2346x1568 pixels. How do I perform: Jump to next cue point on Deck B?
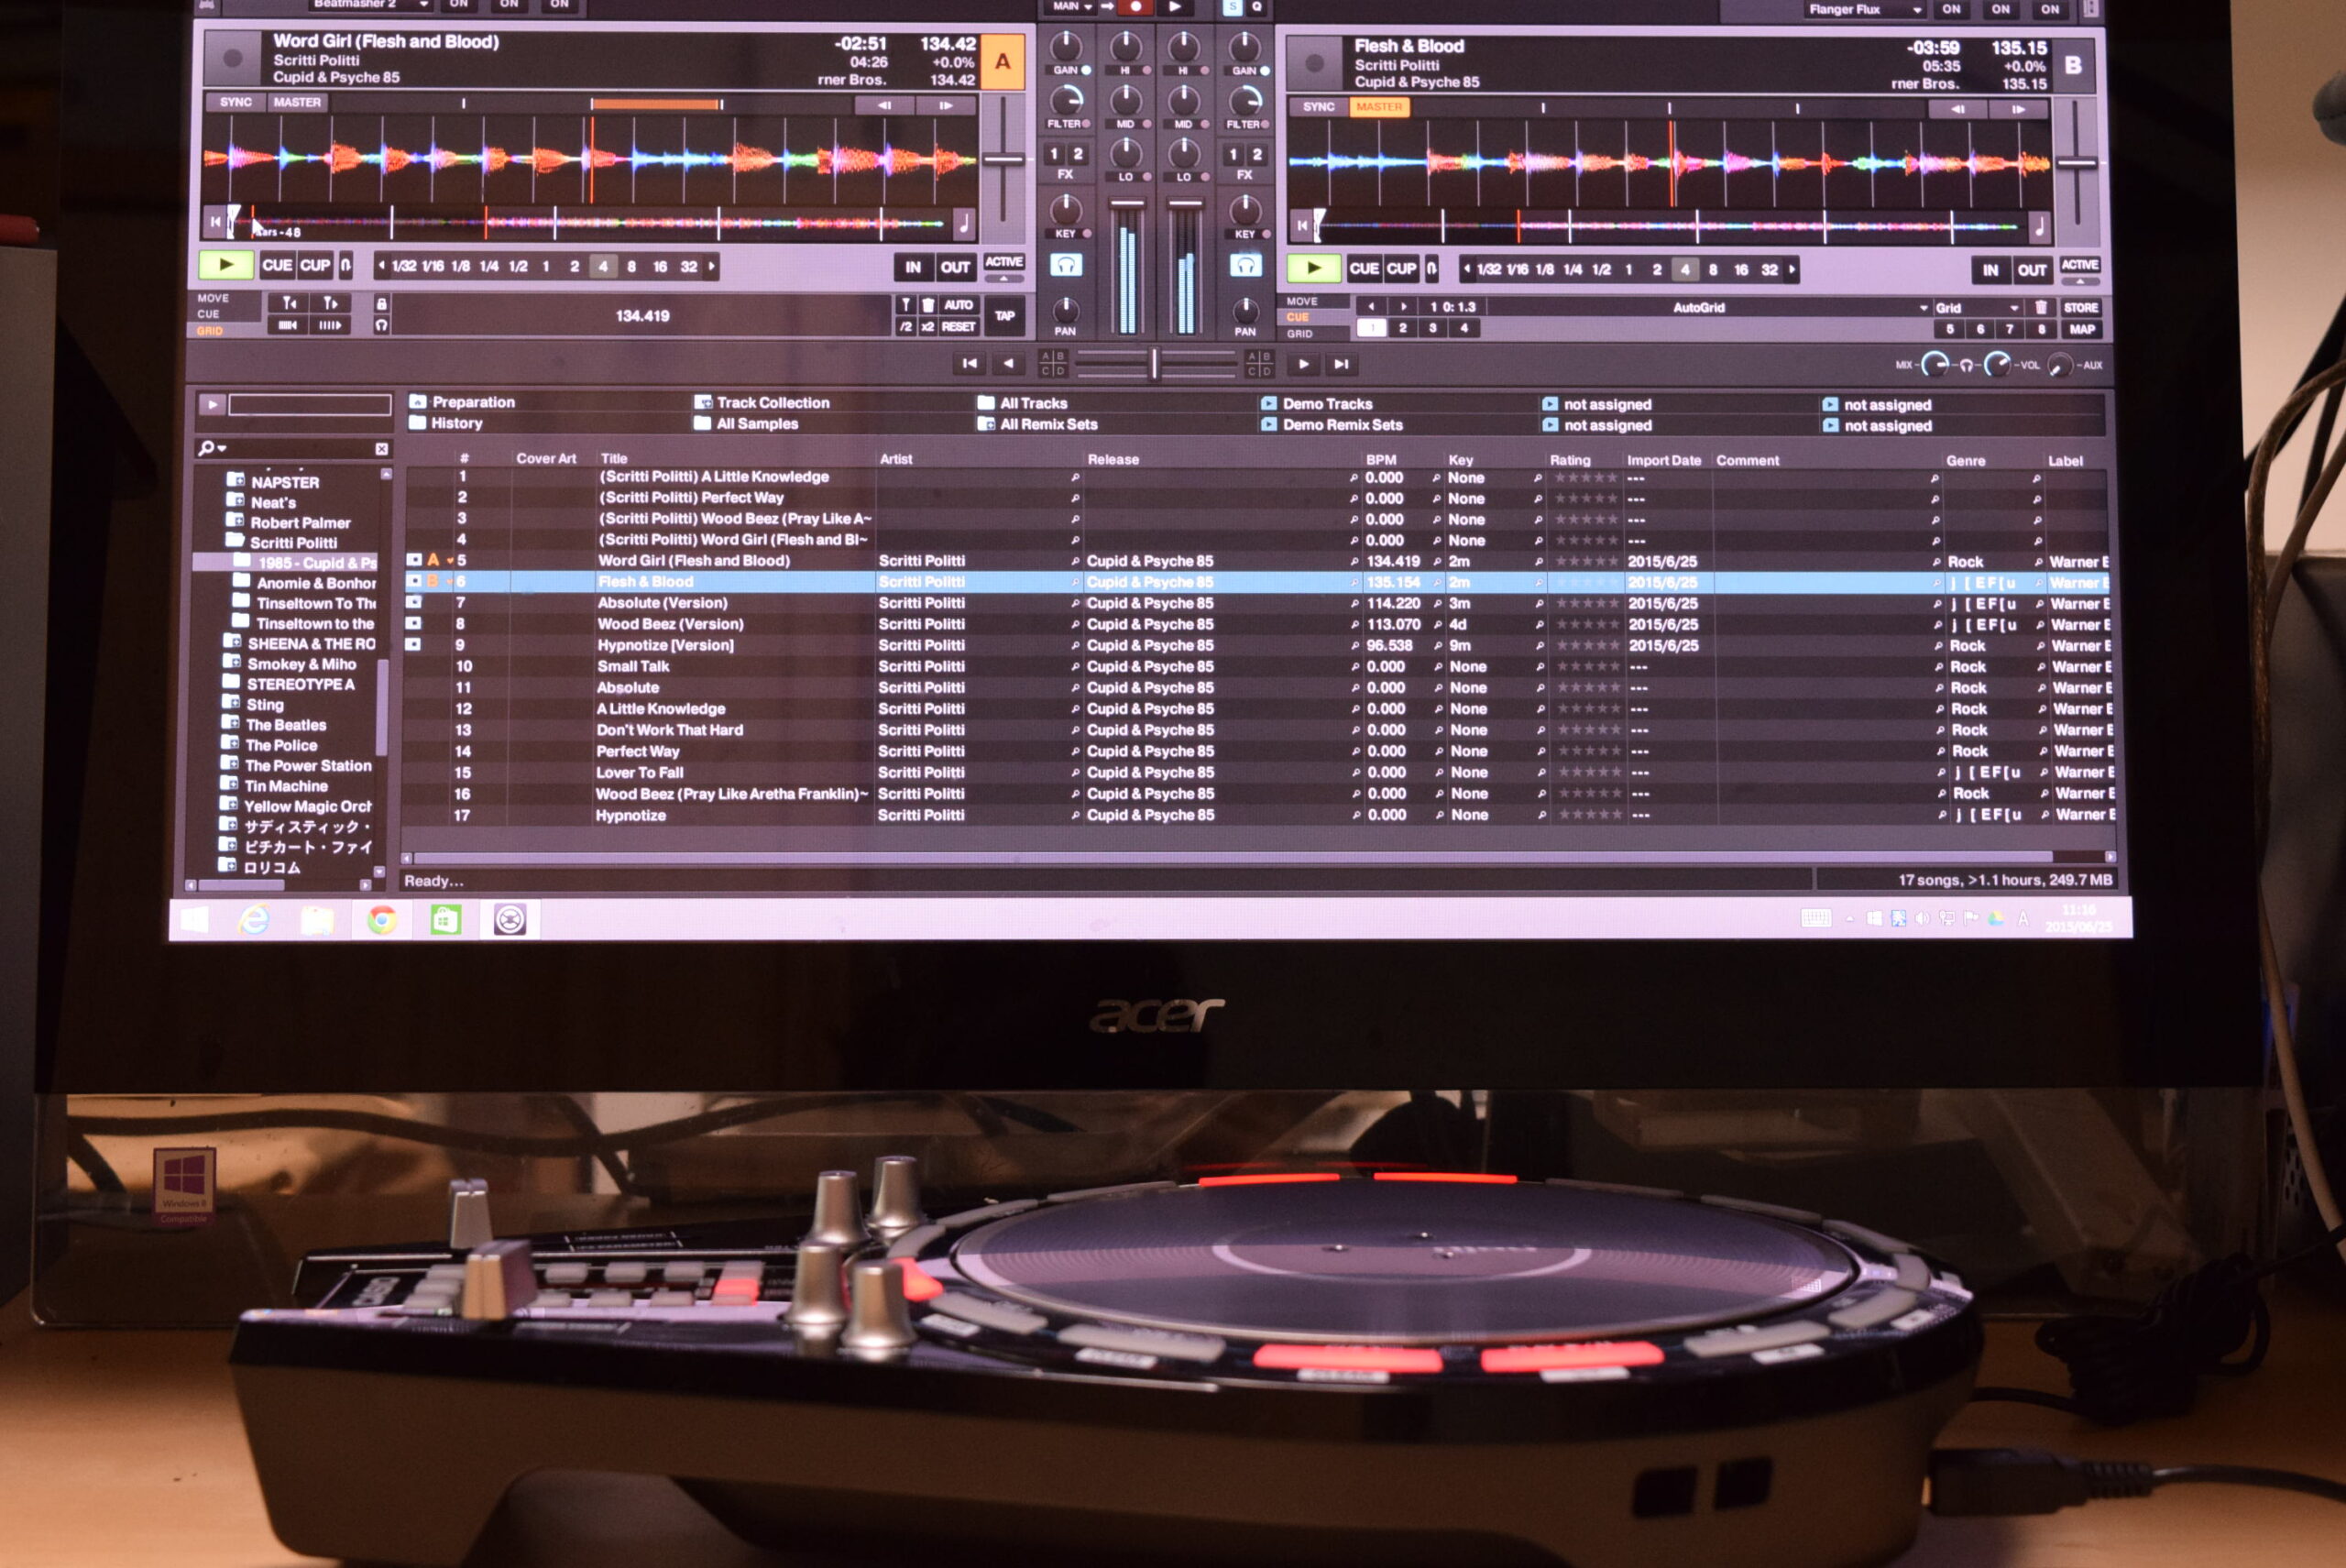(1403, 306)
